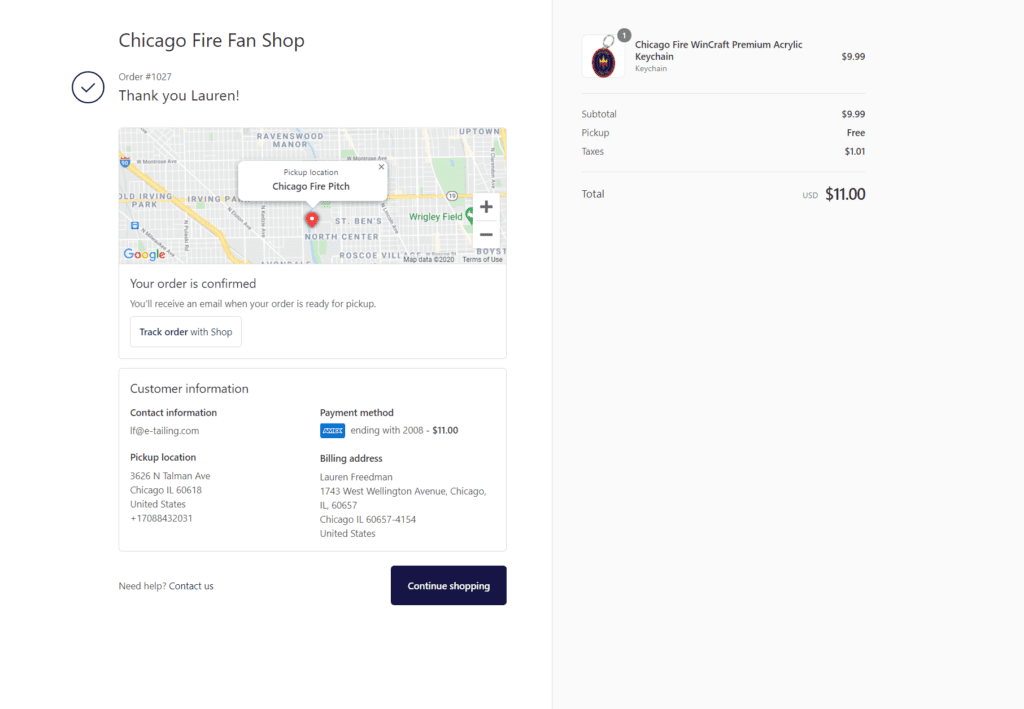
Task: Select the email lf@e-tailing.com
Action: pos(165,431)
